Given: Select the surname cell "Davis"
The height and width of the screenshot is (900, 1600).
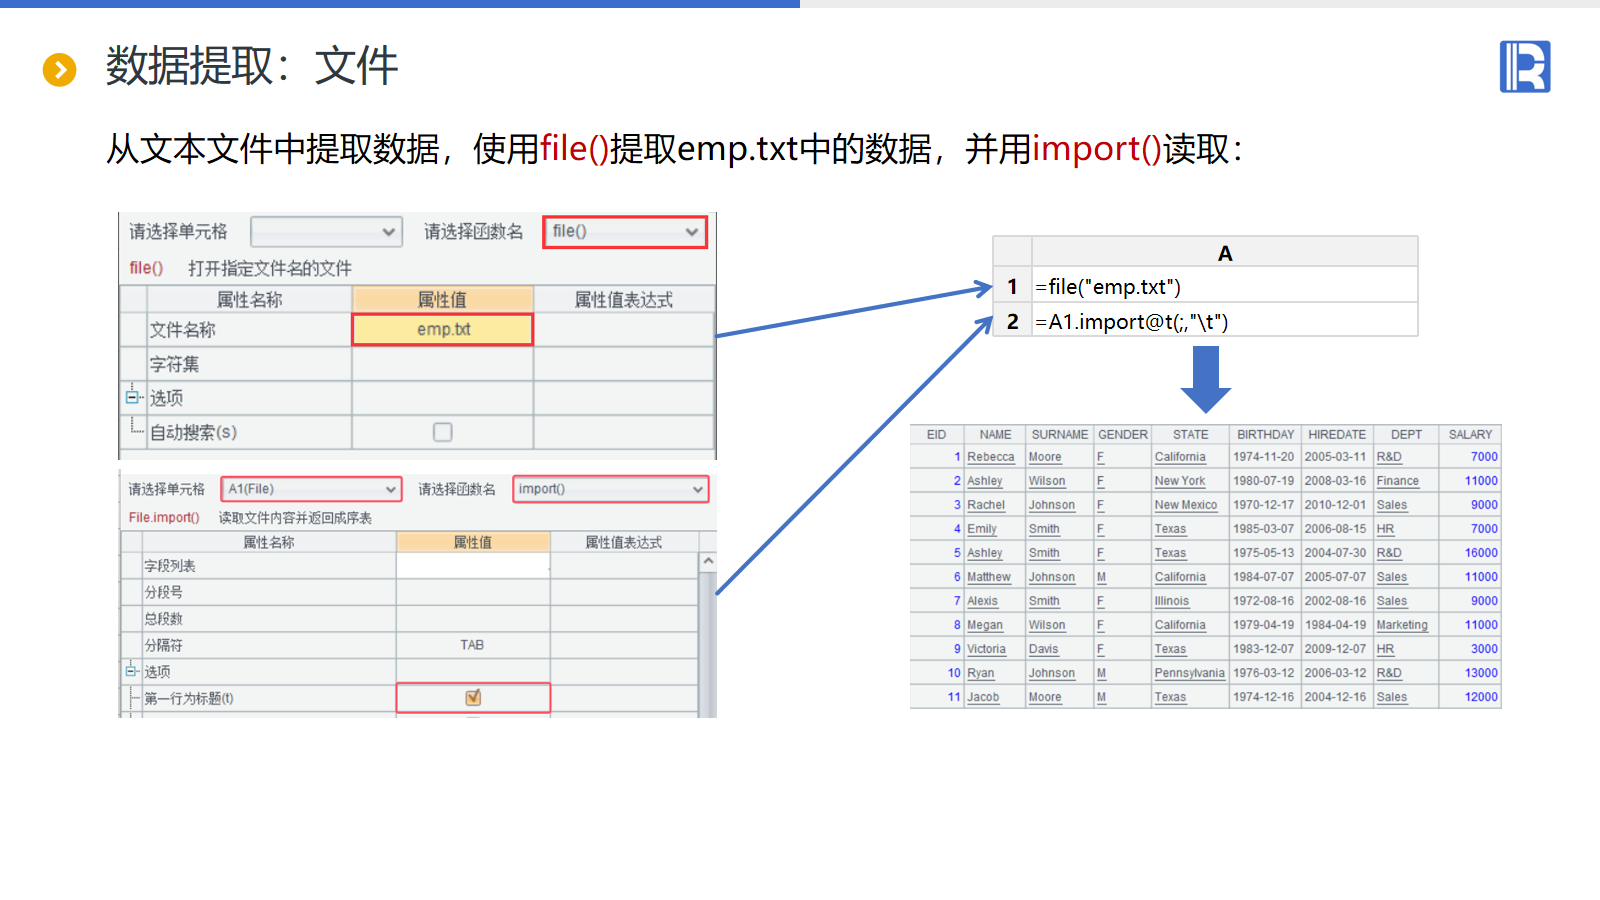Looking at the screenshot, I should [1060, 649].
